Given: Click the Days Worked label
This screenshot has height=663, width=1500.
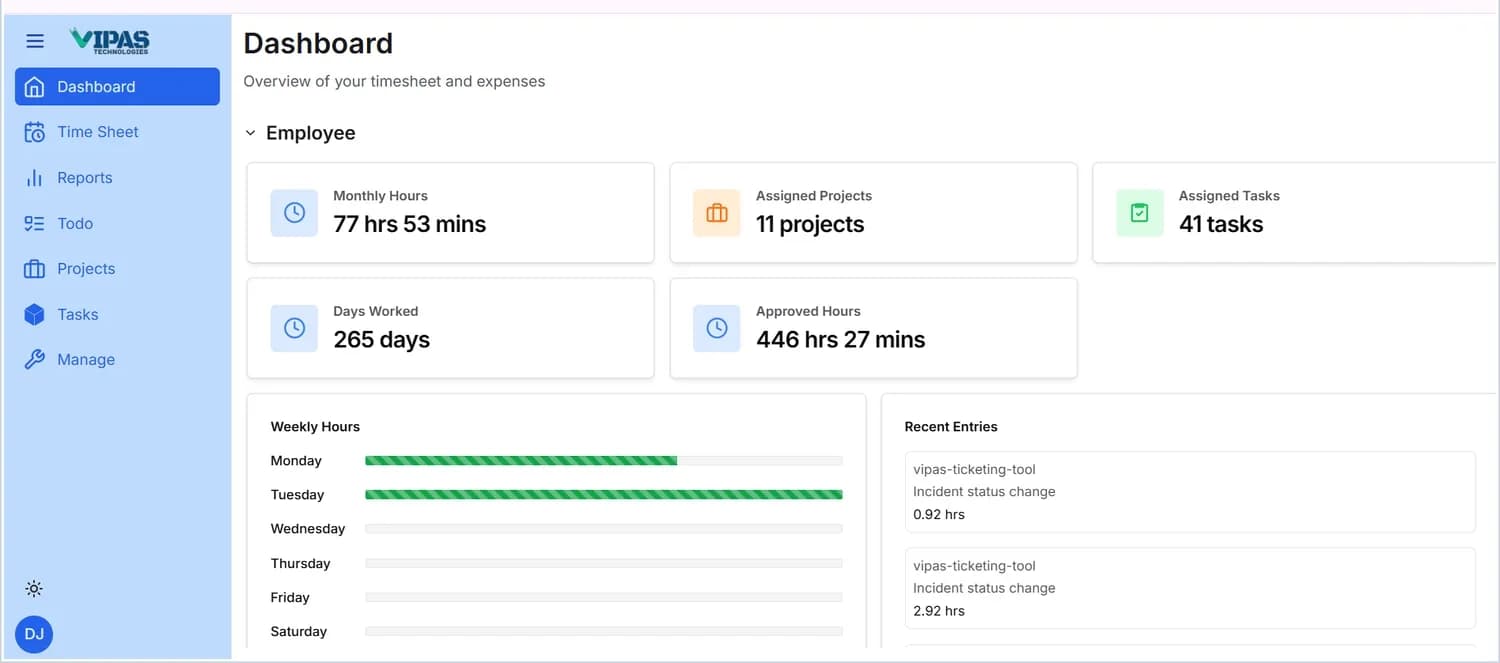Looking at the screenshot, I should coord(376,311).
